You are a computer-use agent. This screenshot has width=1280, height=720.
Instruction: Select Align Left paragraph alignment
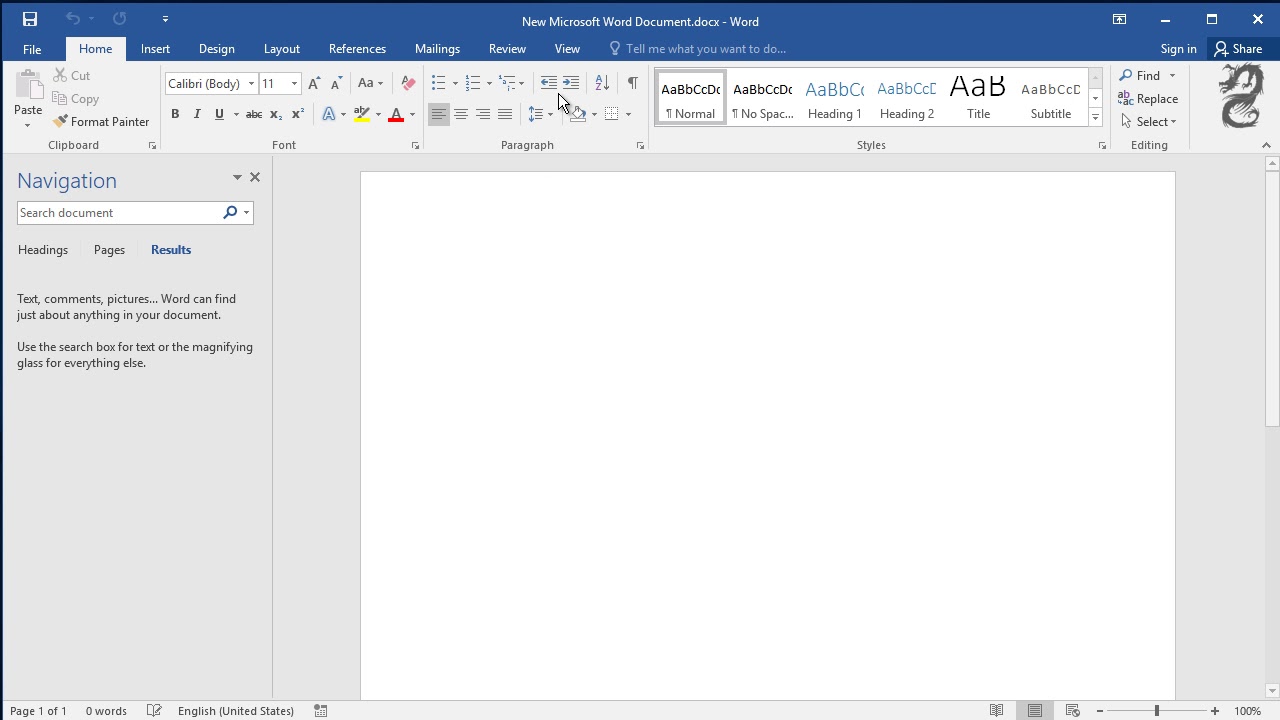point(439,114)
